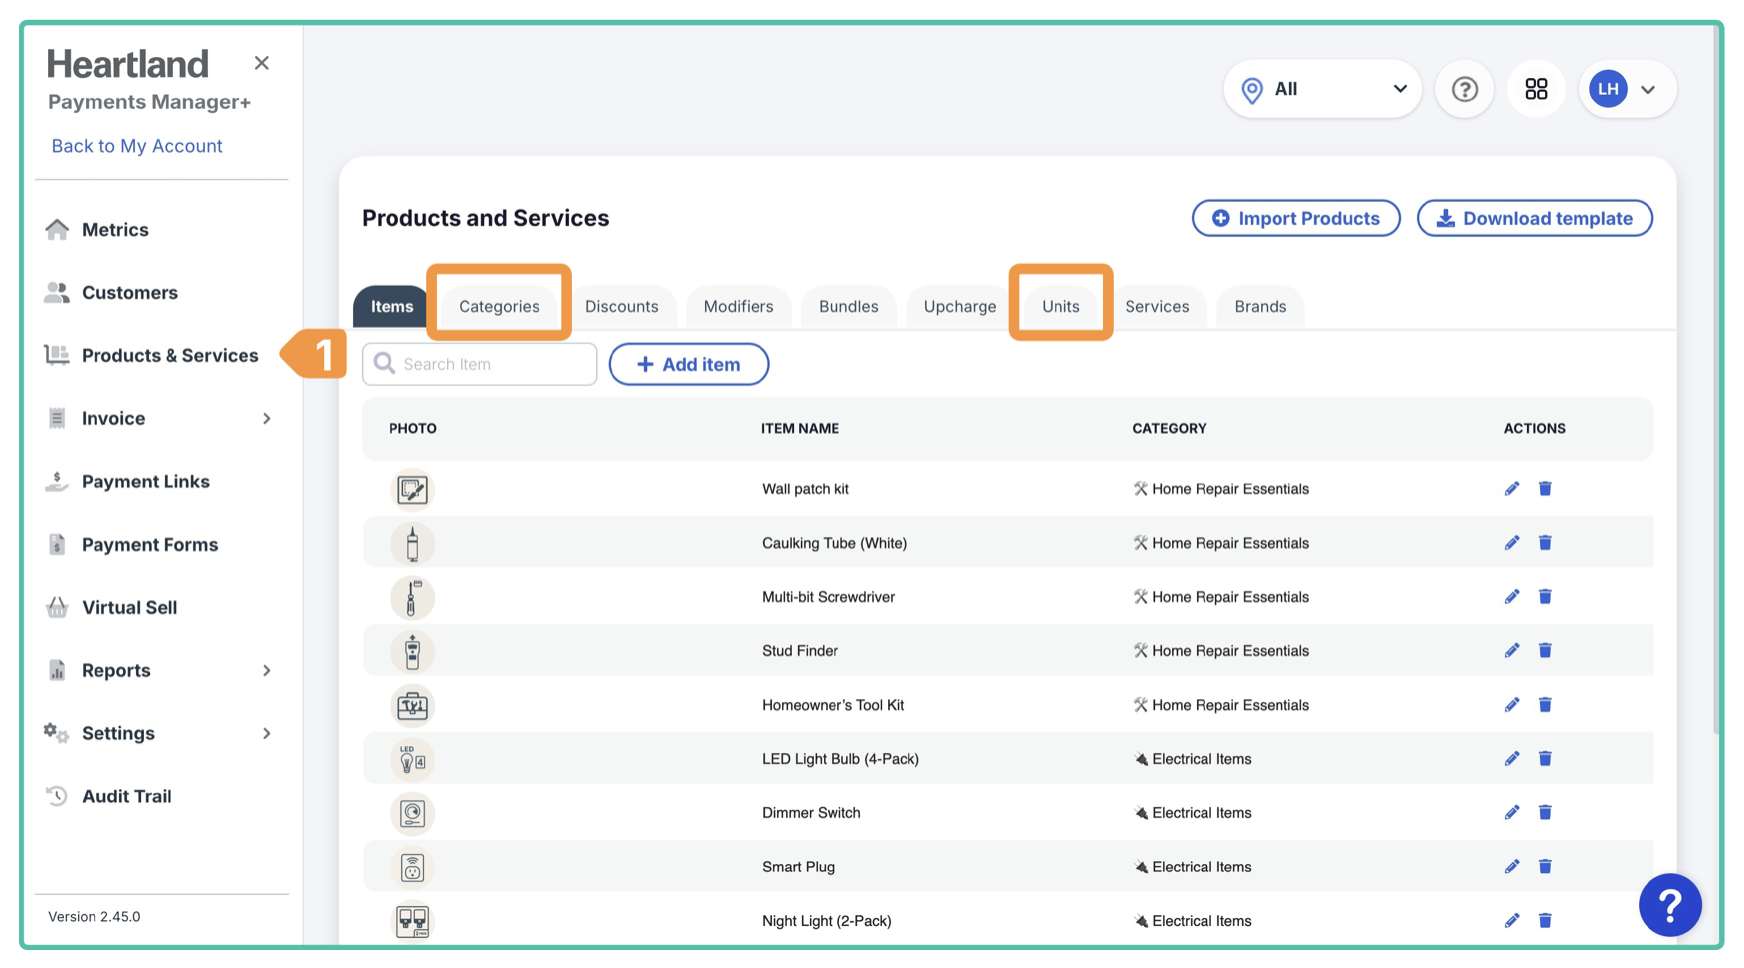Viewport: 1744px width, 968px height.
Task: Open Metrics from the sidebar
Action: pyautogui.click(x=115, y=230)
